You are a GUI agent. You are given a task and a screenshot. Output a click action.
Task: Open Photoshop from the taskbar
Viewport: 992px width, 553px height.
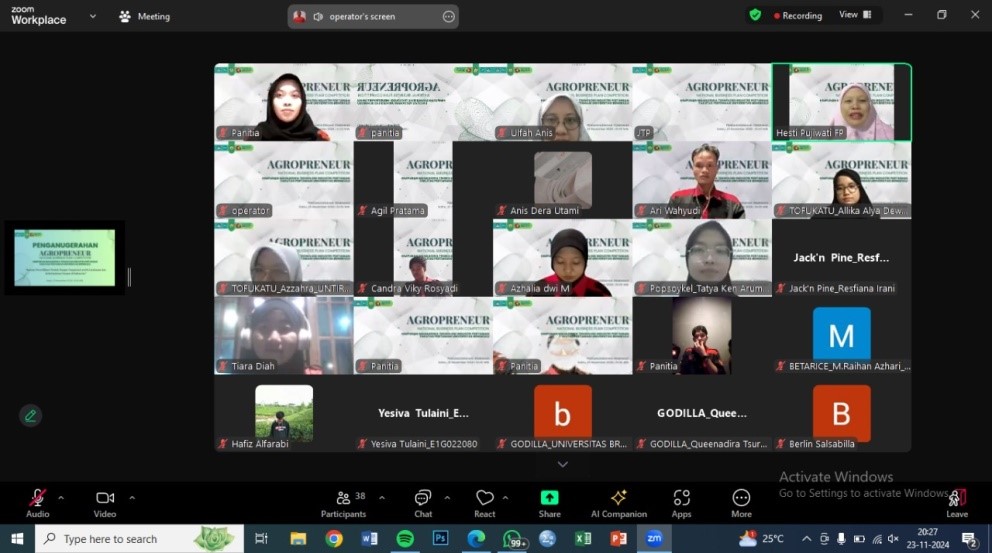440,538
